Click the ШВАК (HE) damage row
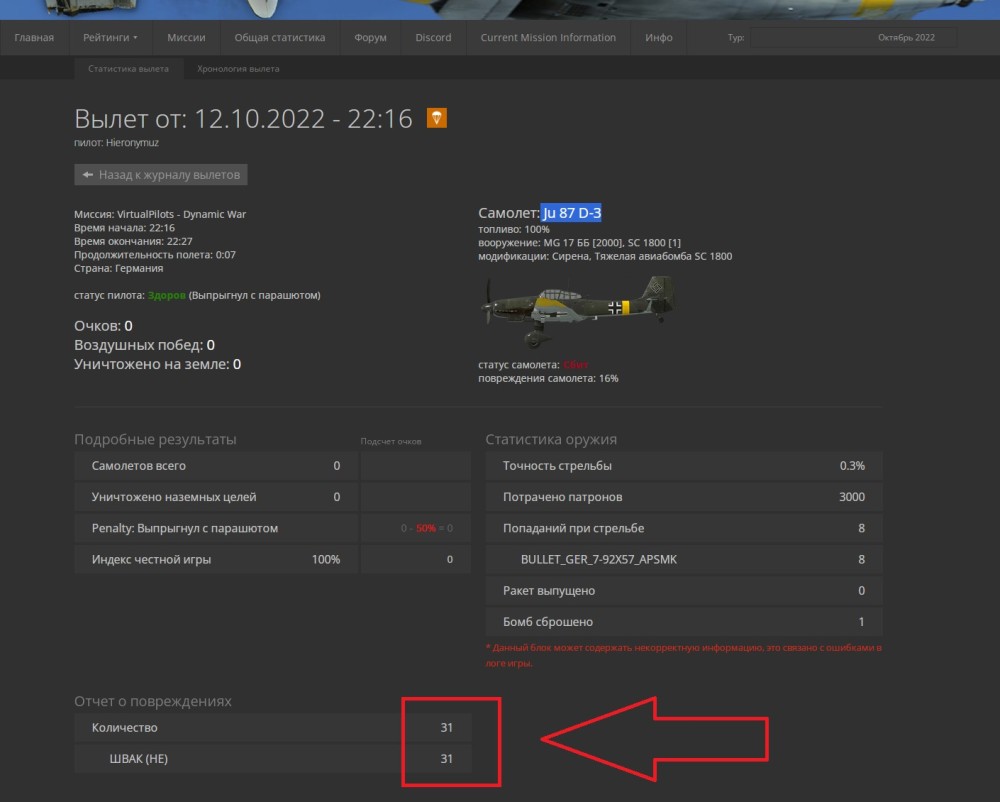This screenshot has height=802, width=1000. click(x=271, y=759)
